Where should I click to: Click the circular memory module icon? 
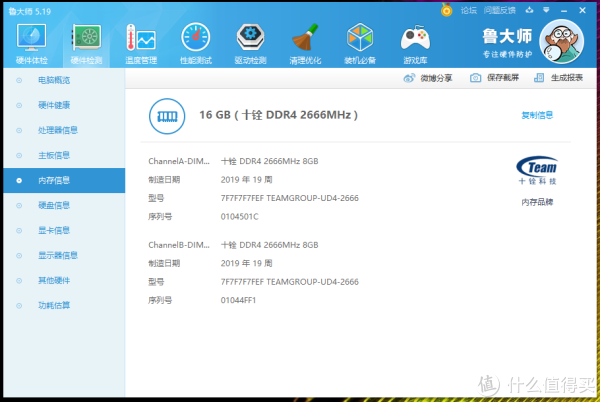tap(167, 116)
